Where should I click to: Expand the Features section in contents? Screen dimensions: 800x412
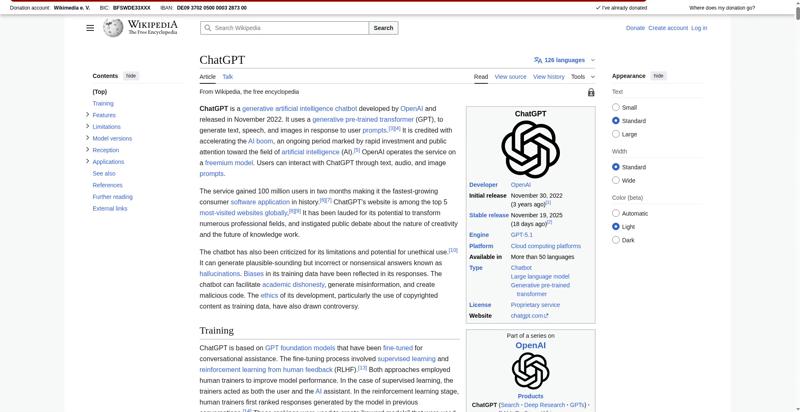click(x=88, y=115)
